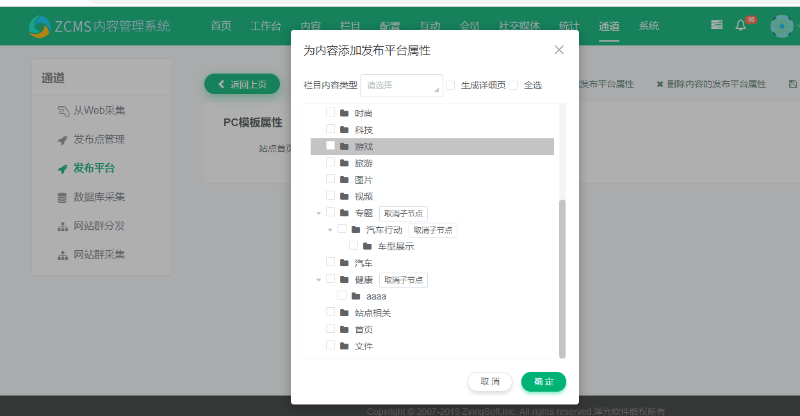Click the folder icon for 时尚
Screen dimensions: 800x416
pos(344,113)
